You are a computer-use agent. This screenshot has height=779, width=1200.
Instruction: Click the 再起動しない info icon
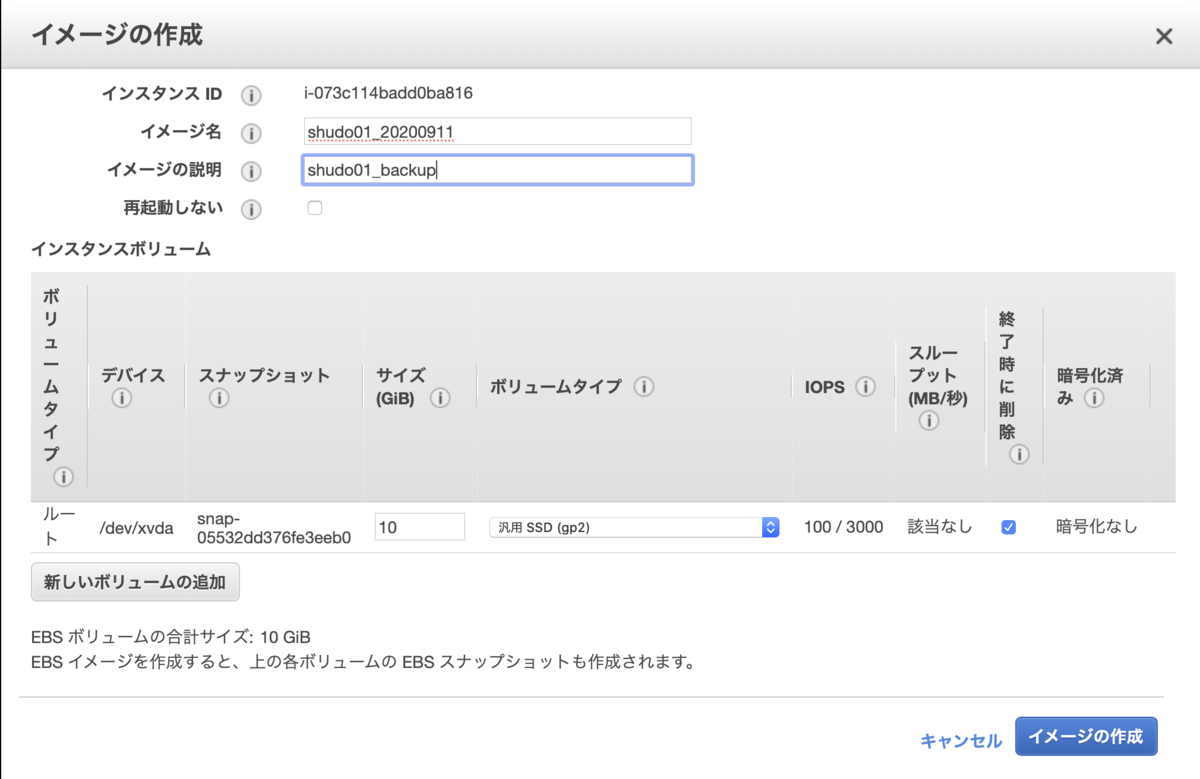pyautogui.click(x=251, y=208)
